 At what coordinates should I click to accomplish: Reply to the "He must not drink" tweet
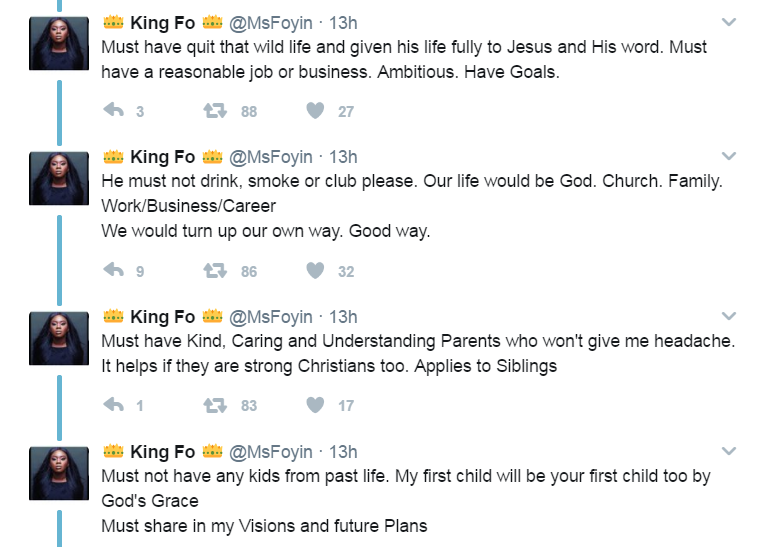tap(114, 270)
